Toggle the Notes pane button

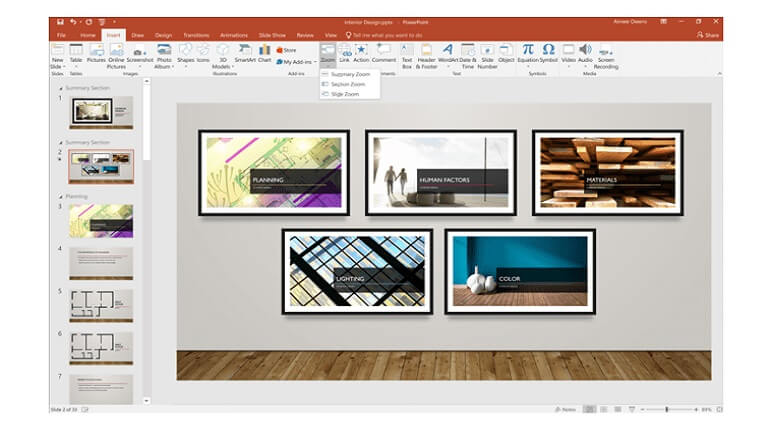pyautogui.click(x=565, y=409)
